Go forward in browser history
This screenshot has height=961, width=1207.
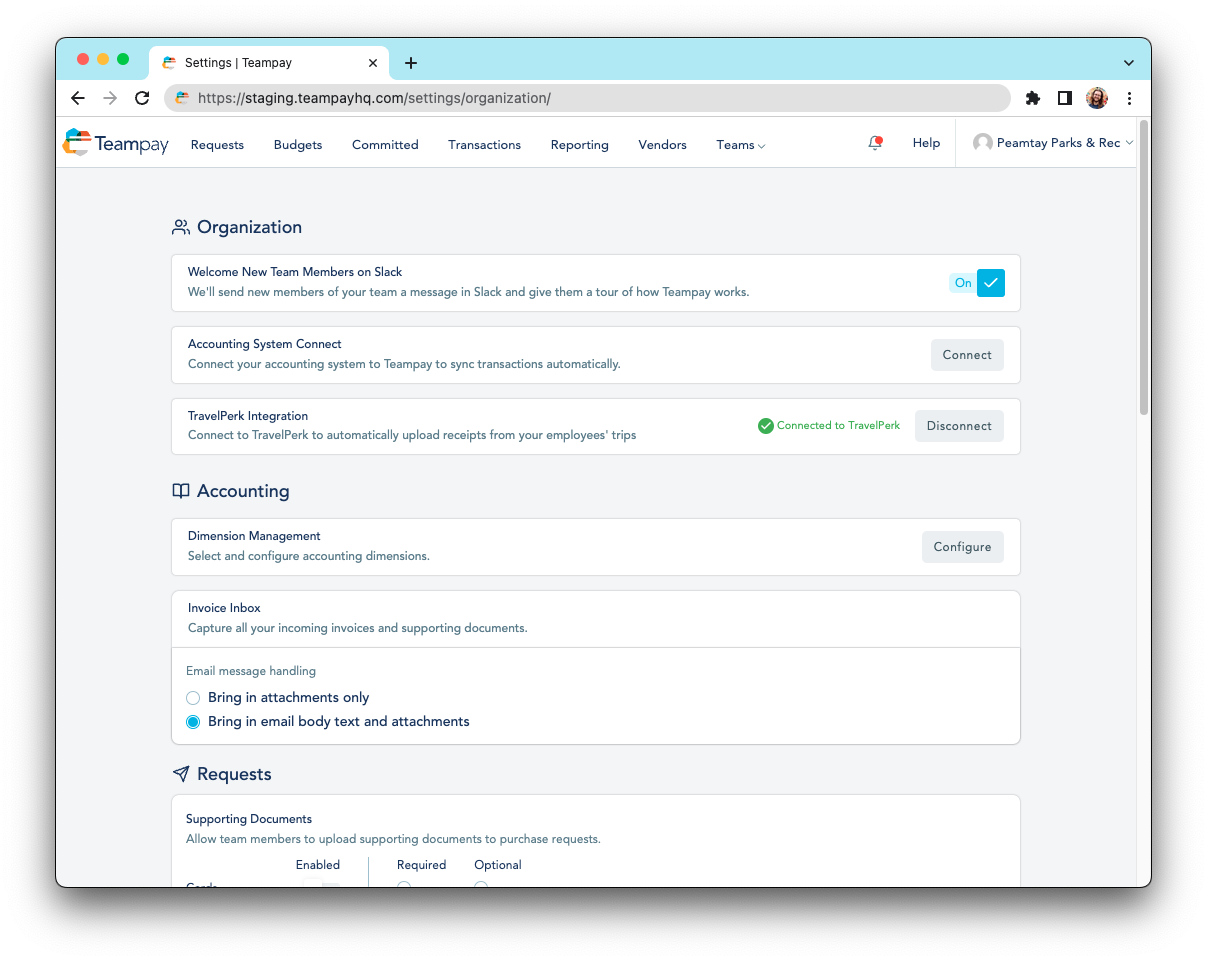coord(110,98)
